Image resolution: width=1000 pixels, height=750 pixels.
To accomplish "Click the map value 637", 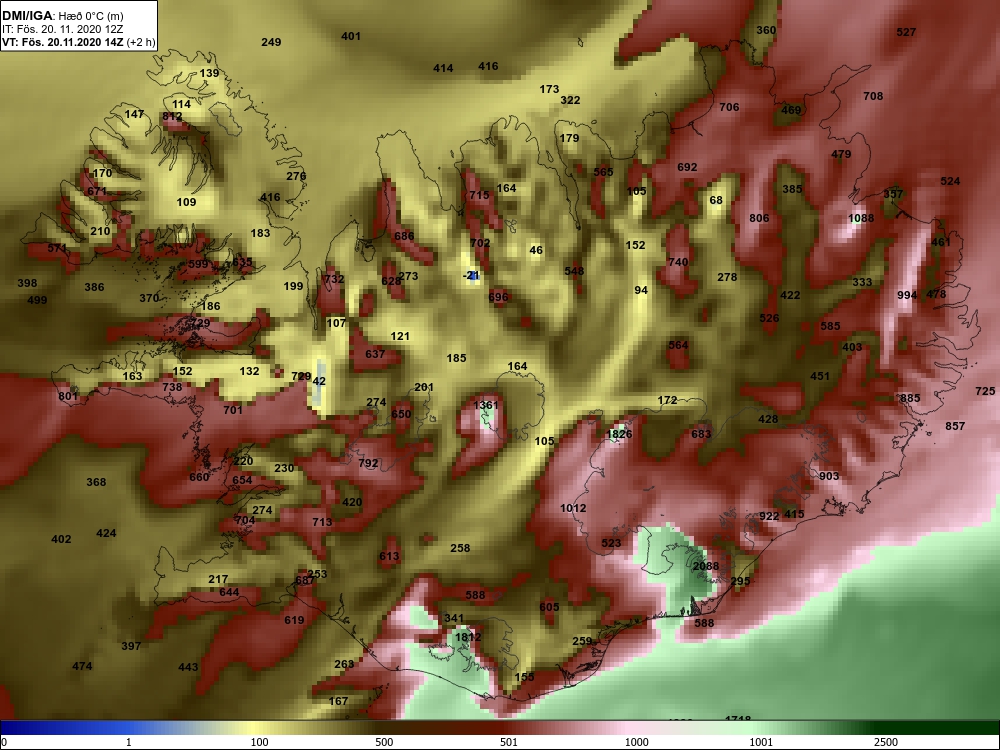I will (x=375, y=354).
